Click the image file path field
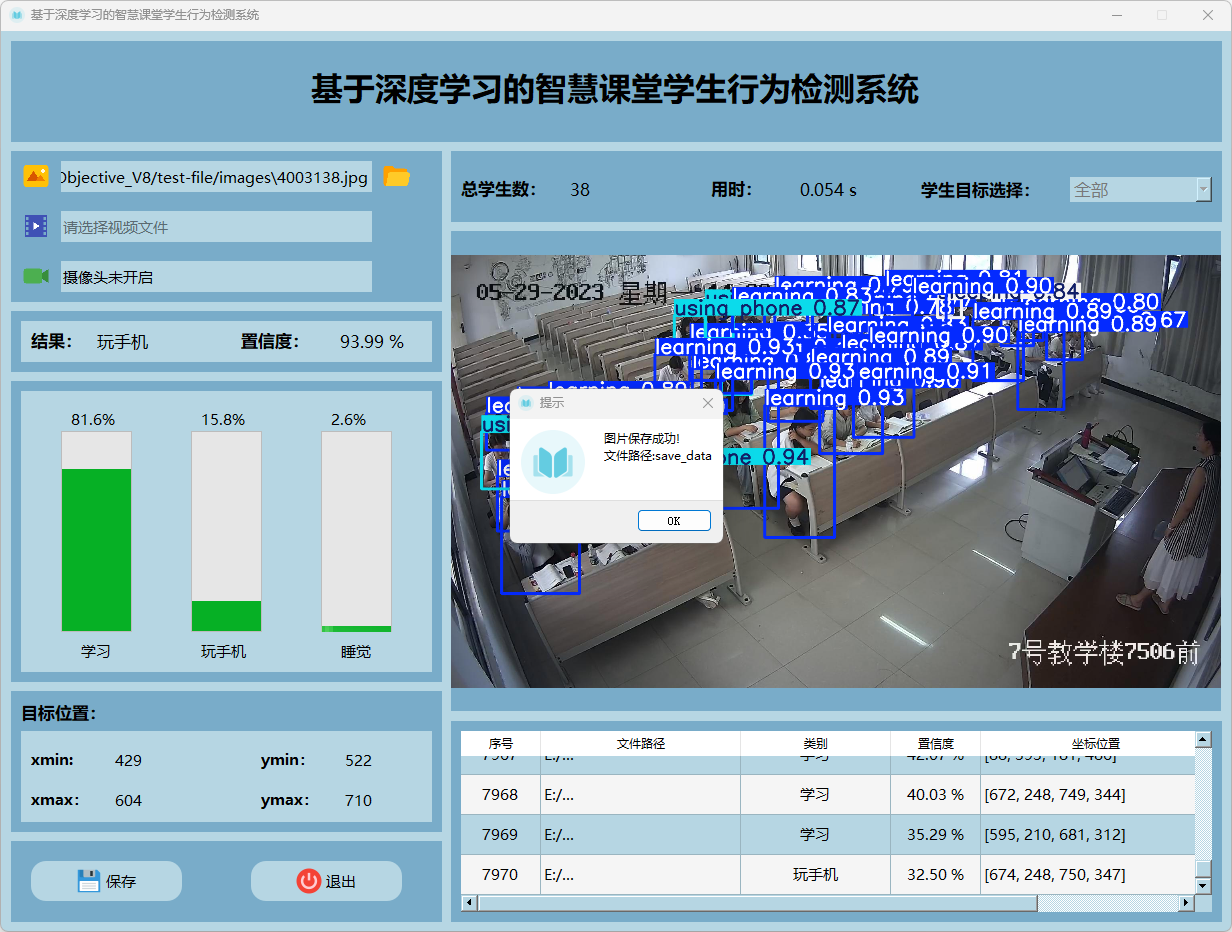 (x=215, y=178)
